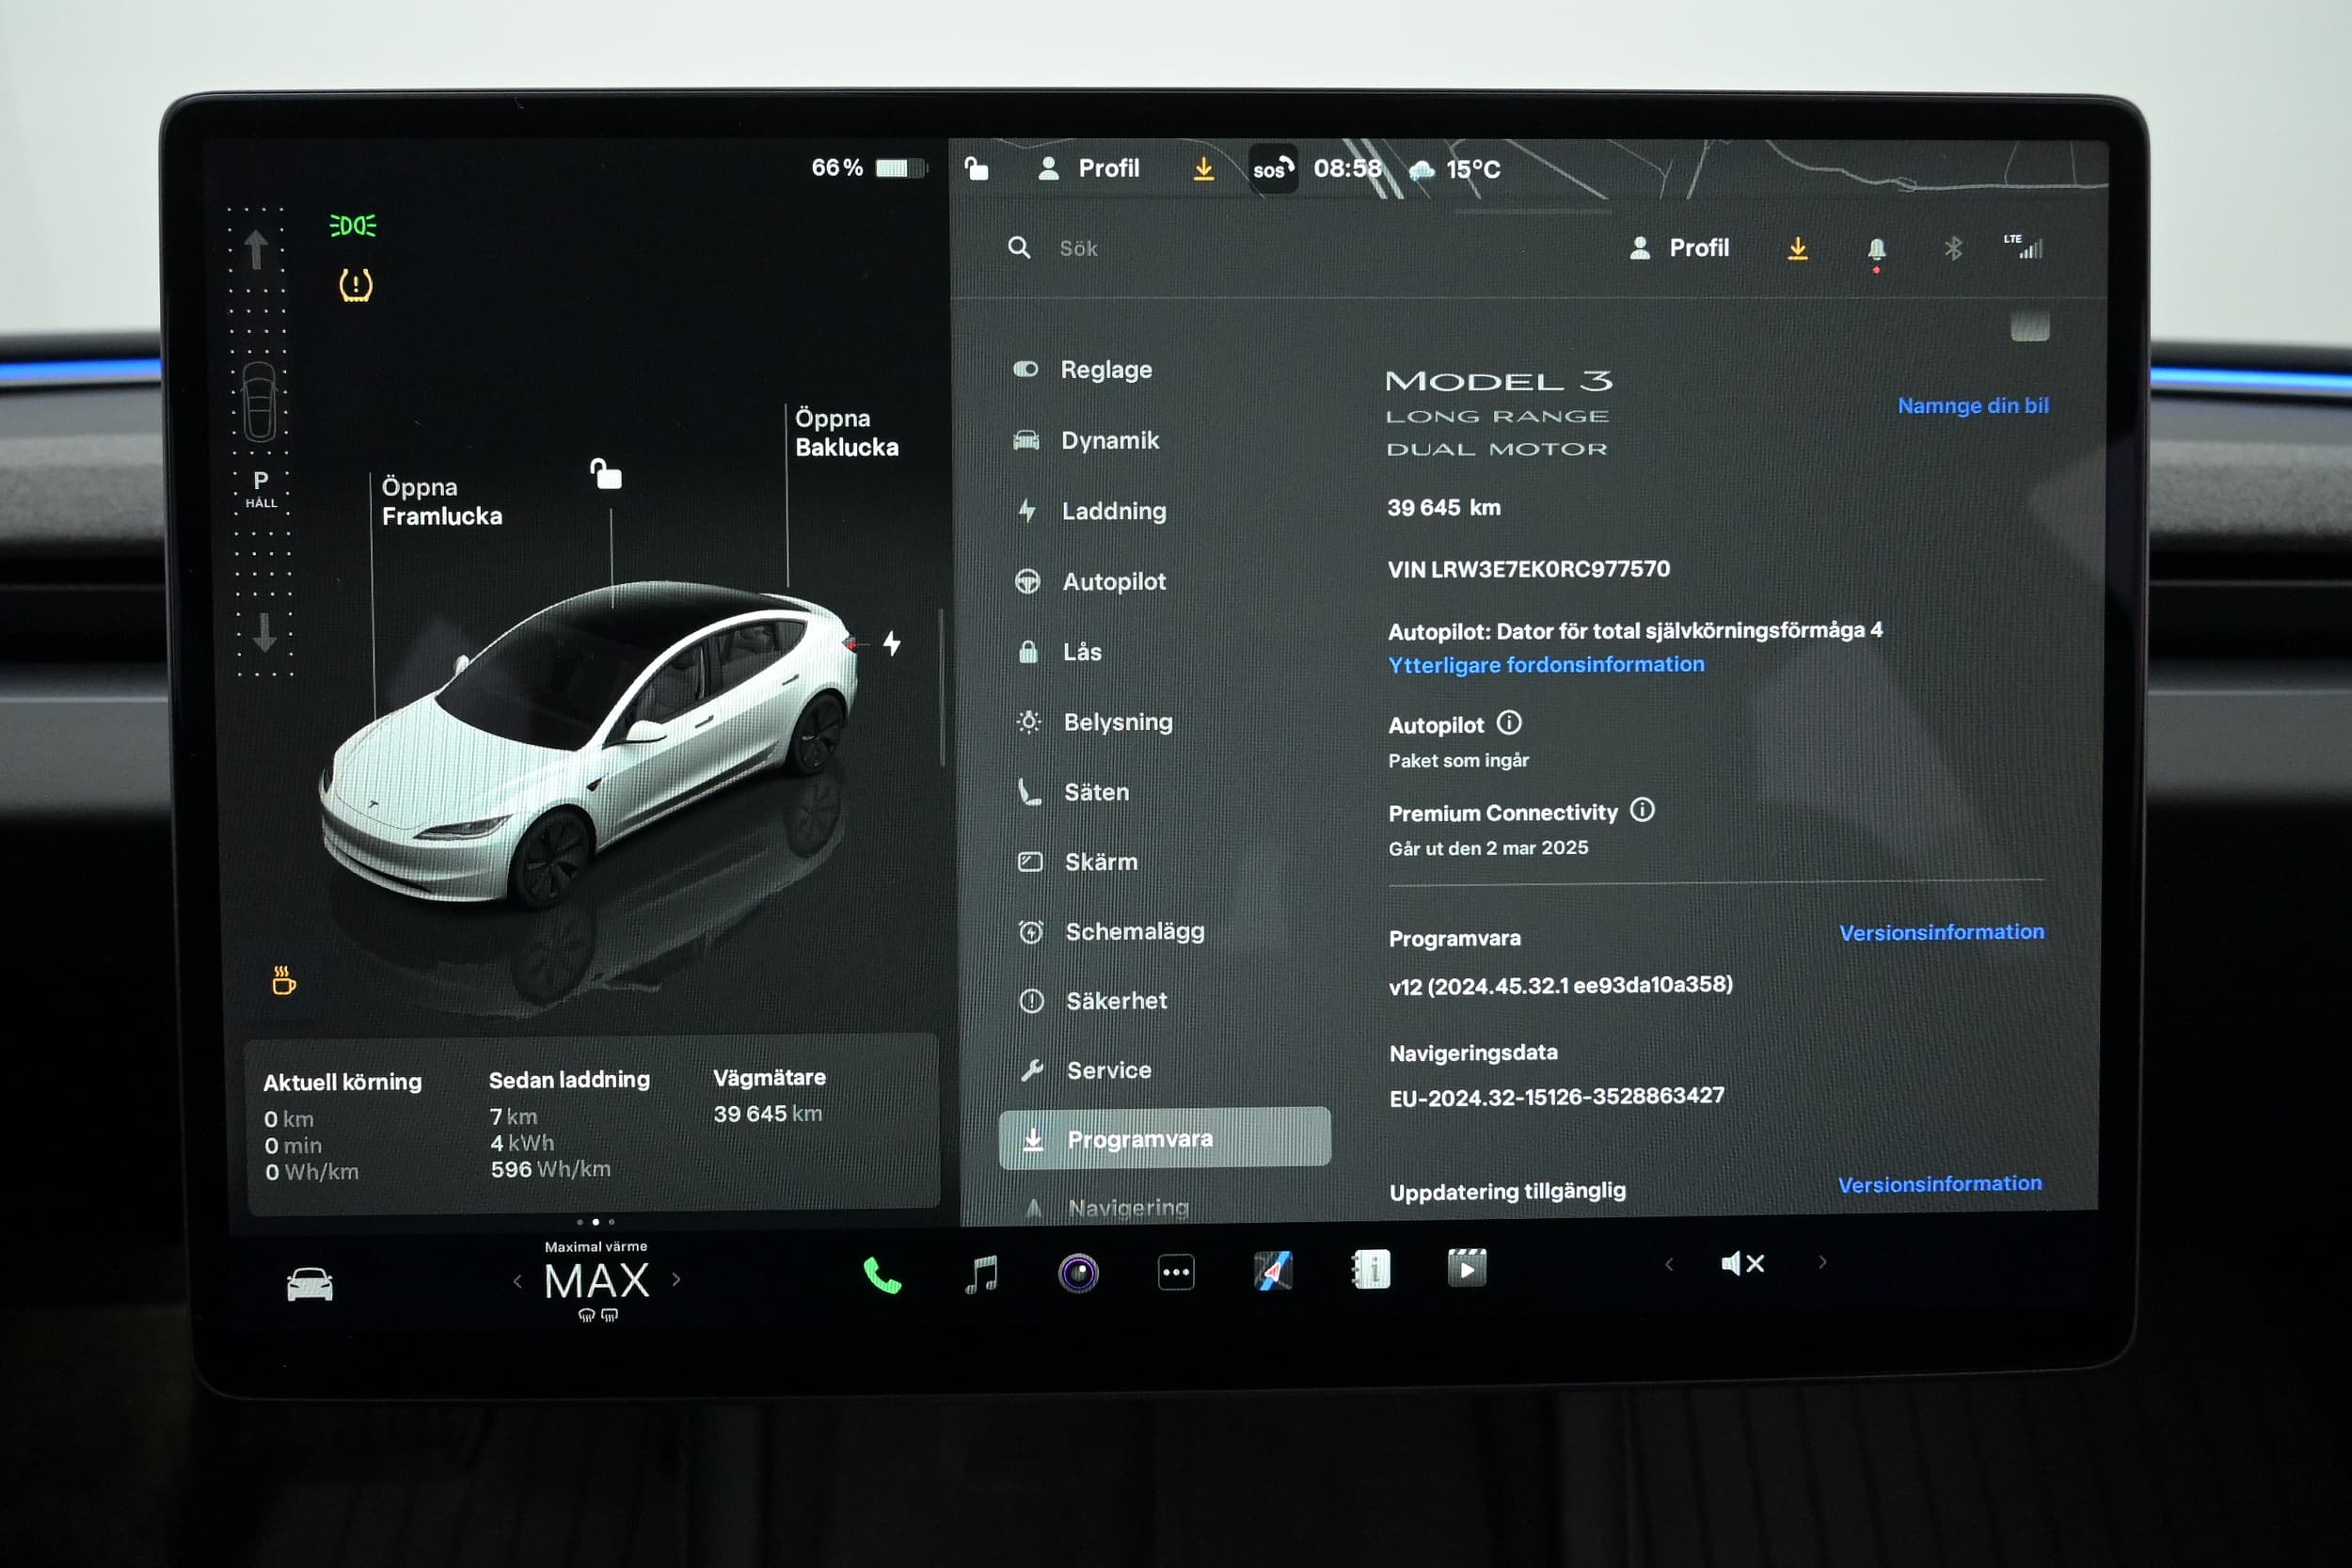Increase temperature with right chevron
Image resolution: width=2352 pixels, height=1568 pixels.
pos(677,1279)
